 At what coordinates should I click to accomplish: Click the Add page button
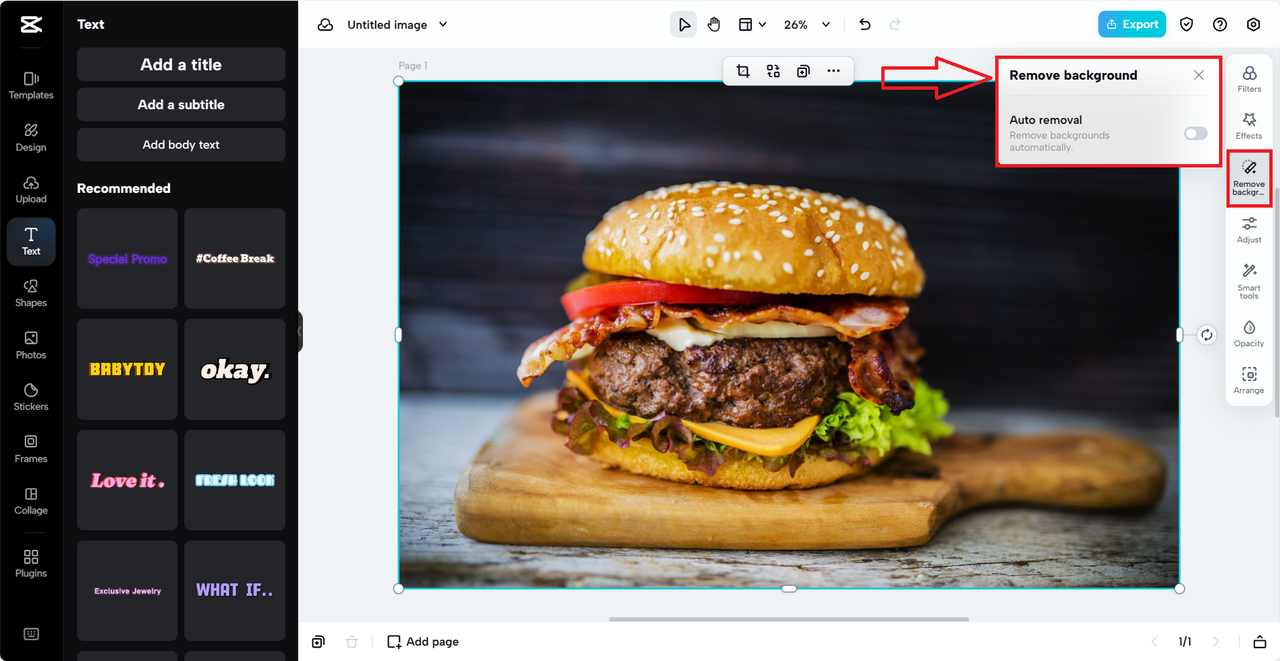[423, 641]
